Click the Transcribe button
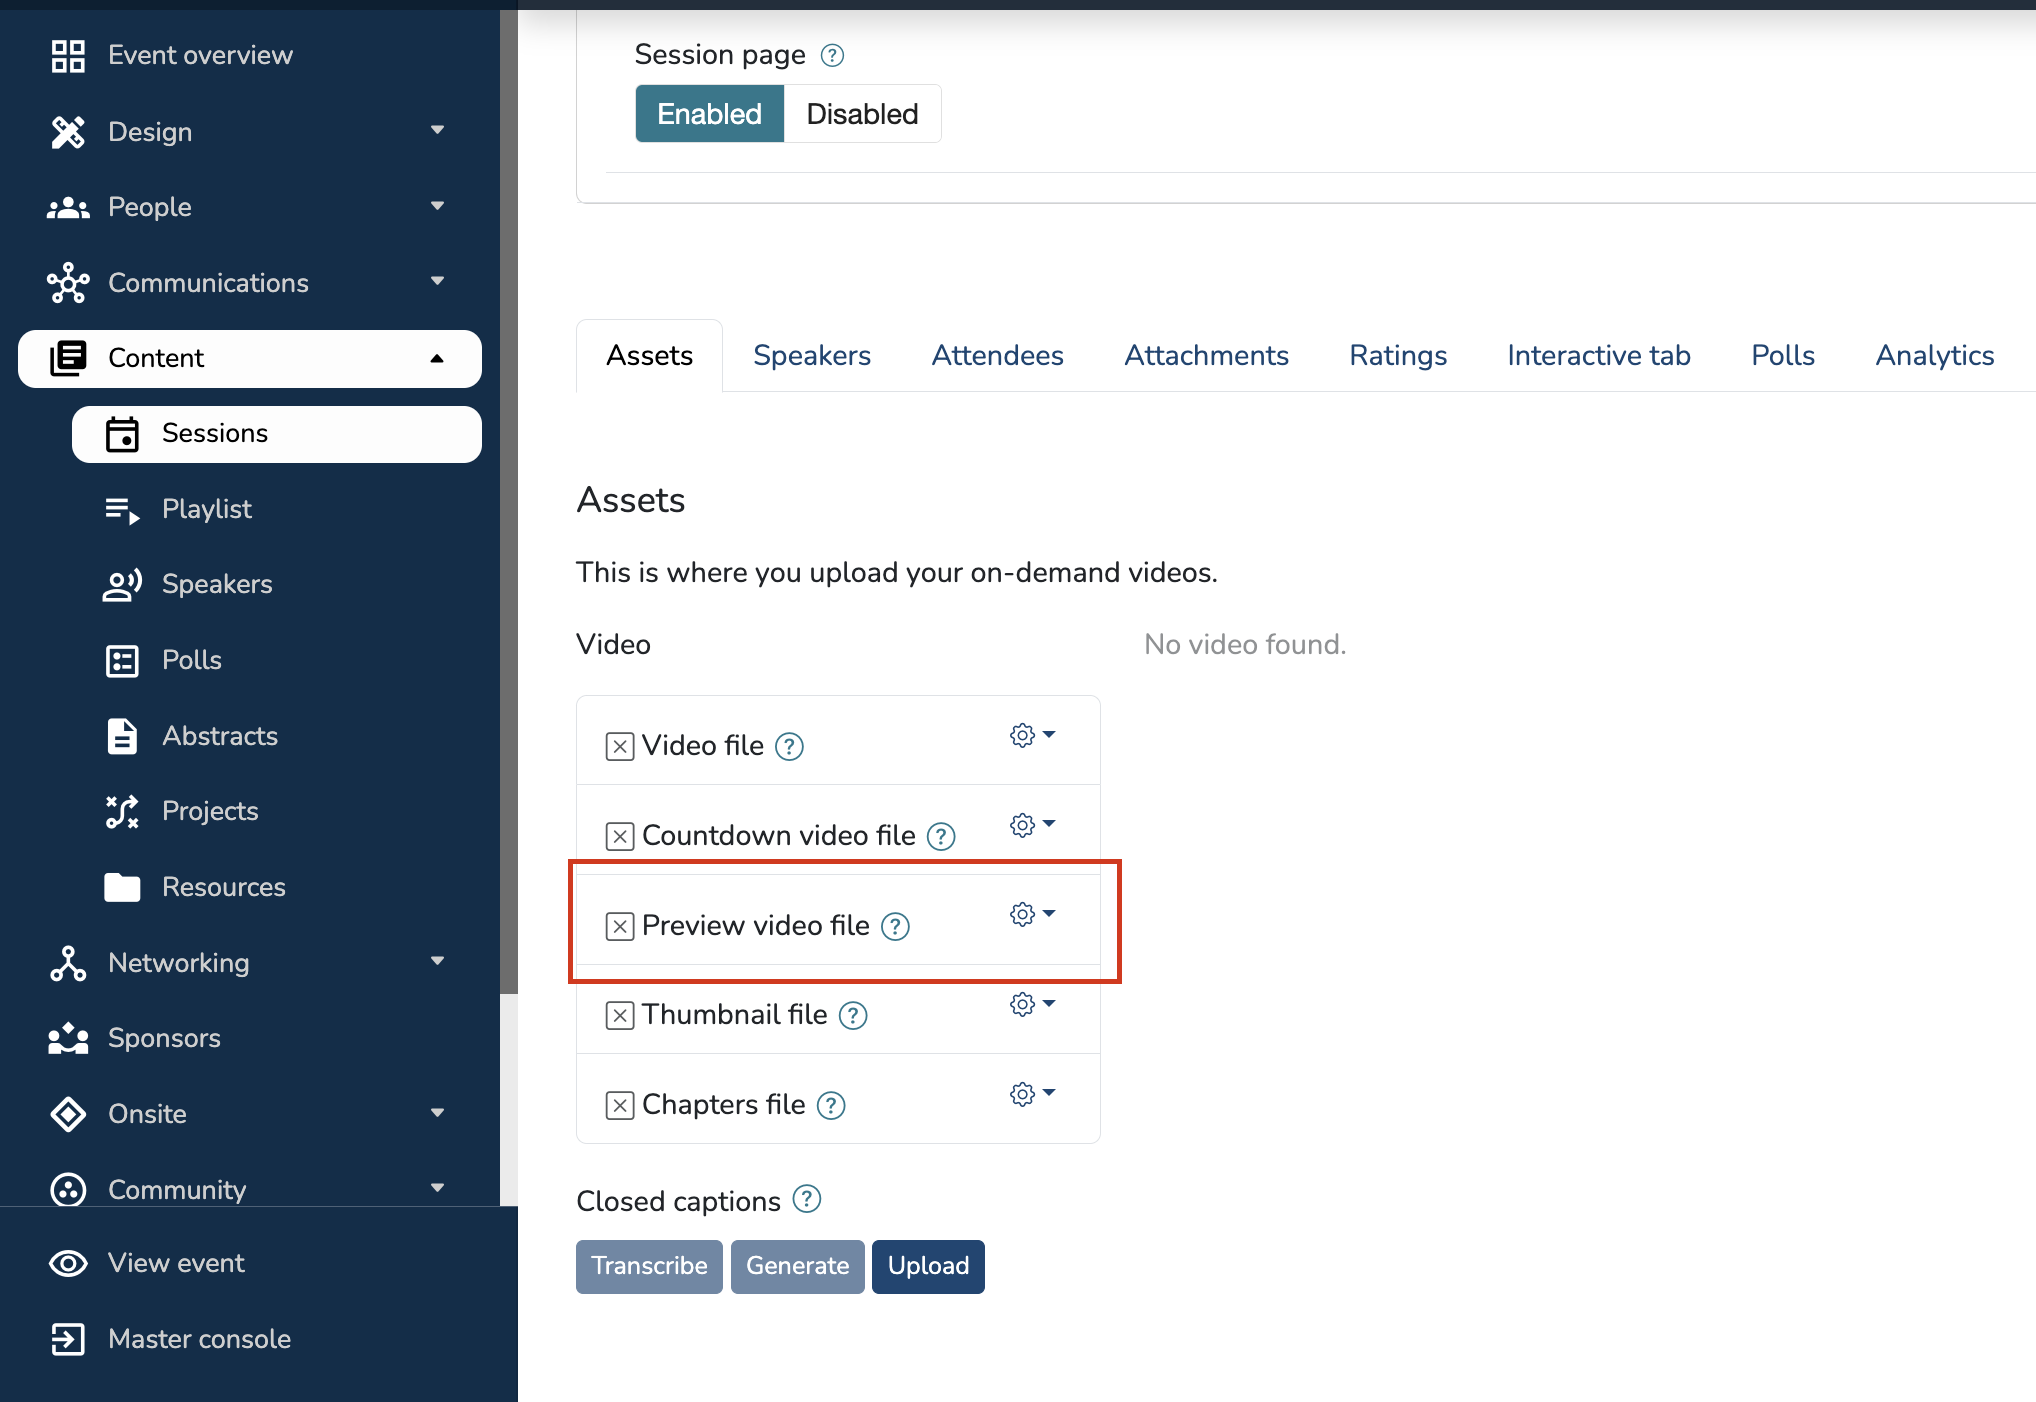Viewport: 2036px width, 1402px height. coord(649,1266)
